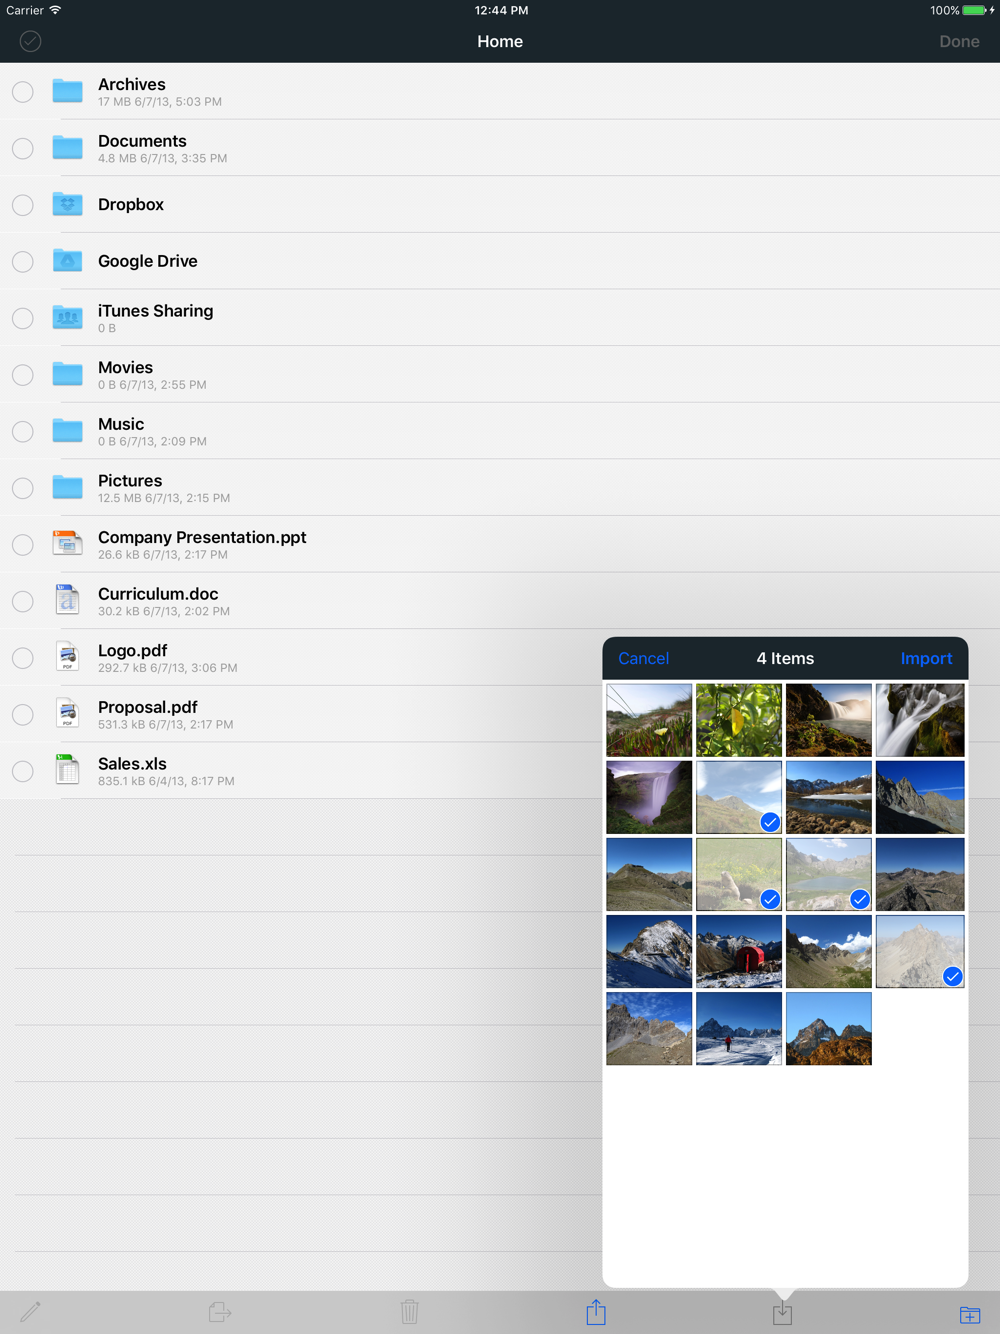Tap the share icon in bottom toolbar
1000x1334 pixels.
click(596, 1311)
